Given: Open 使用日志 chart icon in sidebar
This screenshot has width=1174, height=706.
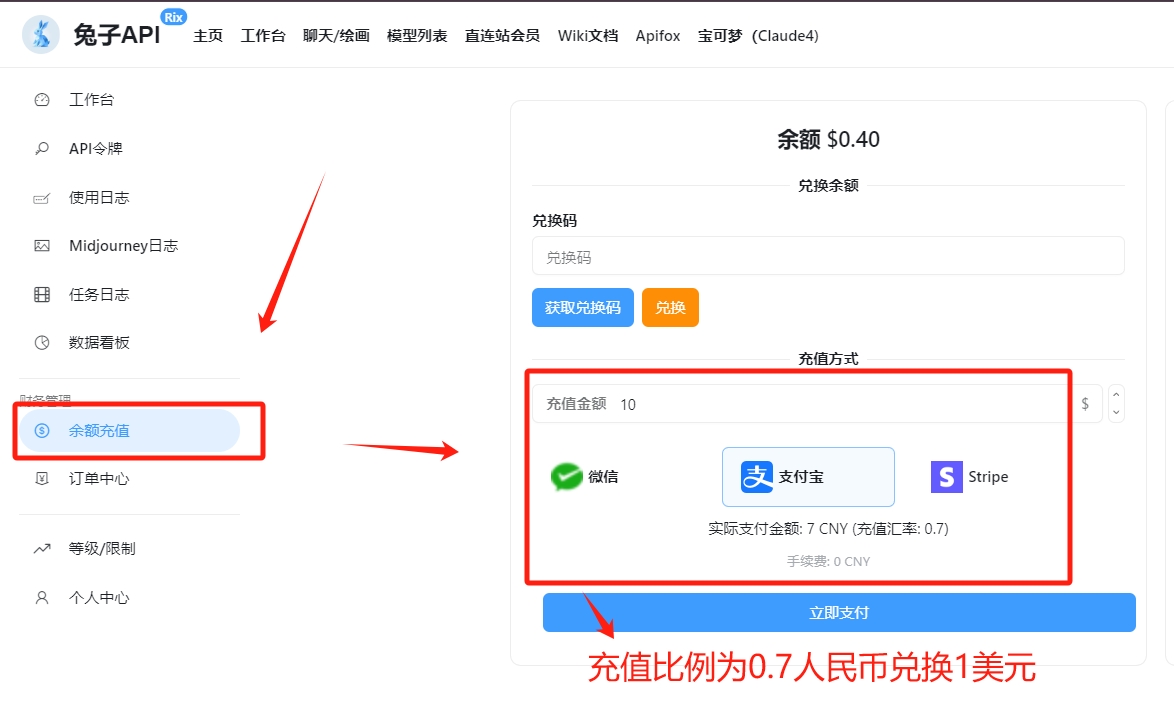Looking at the screenshot, I should (x=42, y=198).
